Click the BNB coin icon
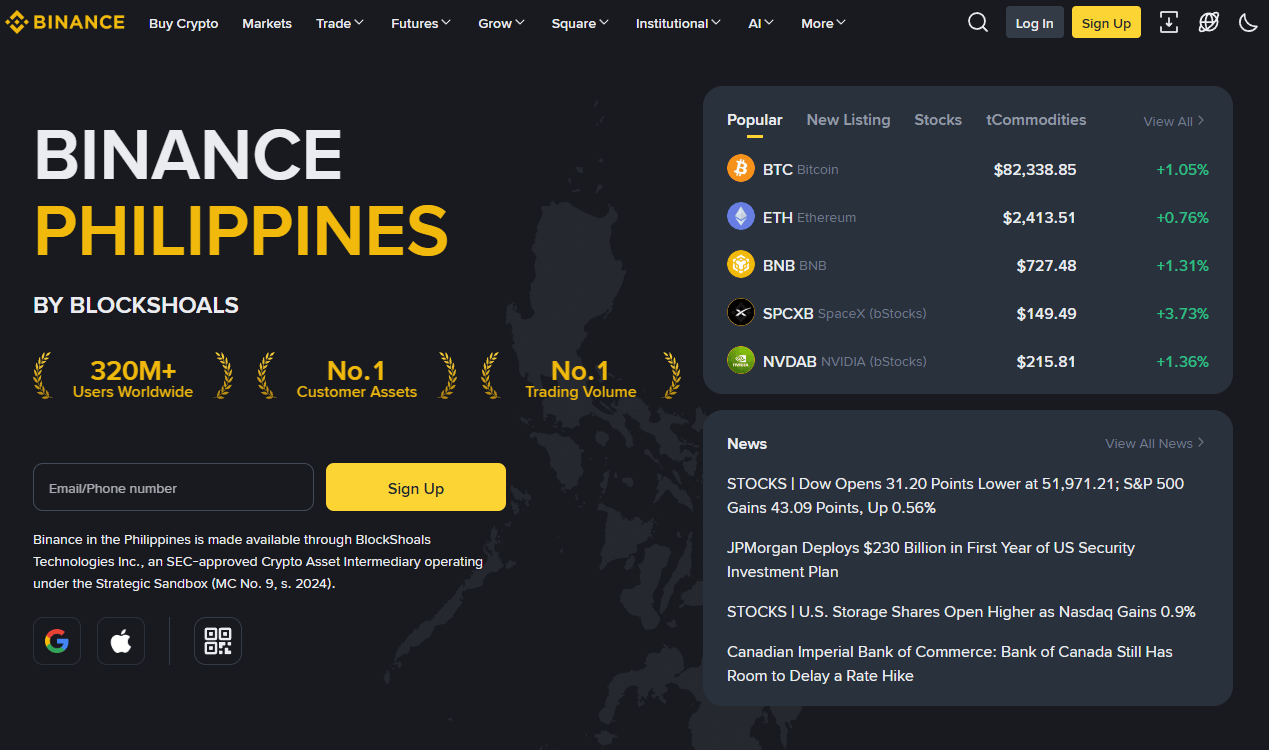 (x=741, y=264)
